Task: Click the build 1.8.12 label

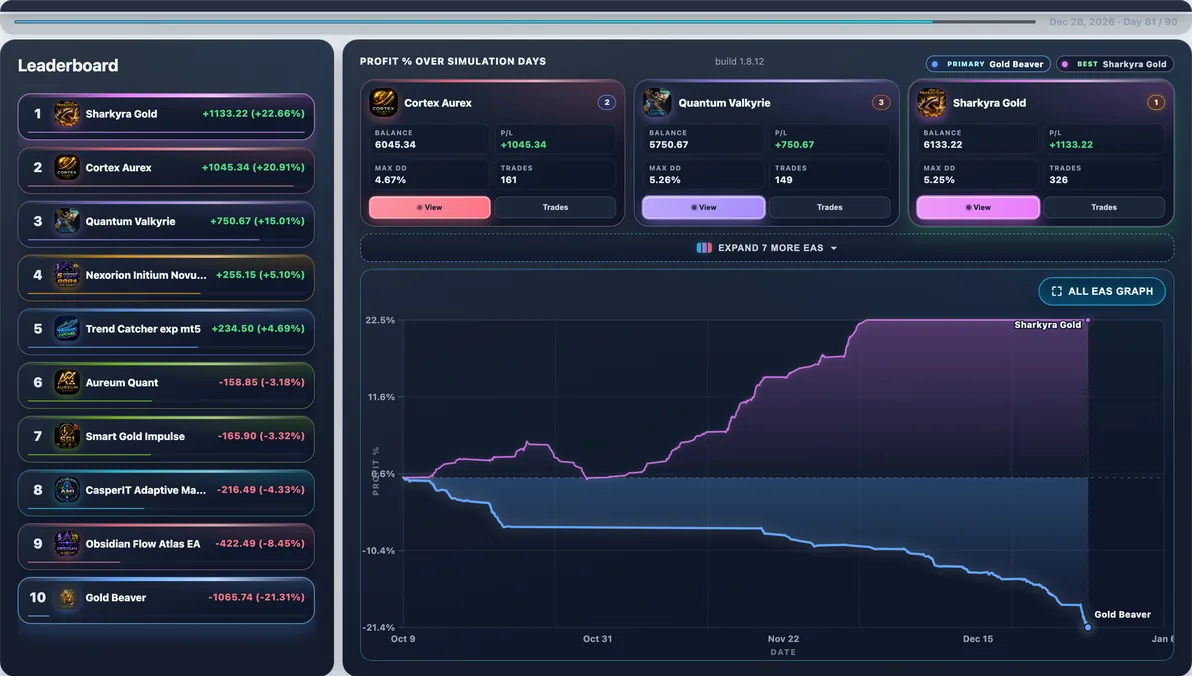Action: point(740,62)
